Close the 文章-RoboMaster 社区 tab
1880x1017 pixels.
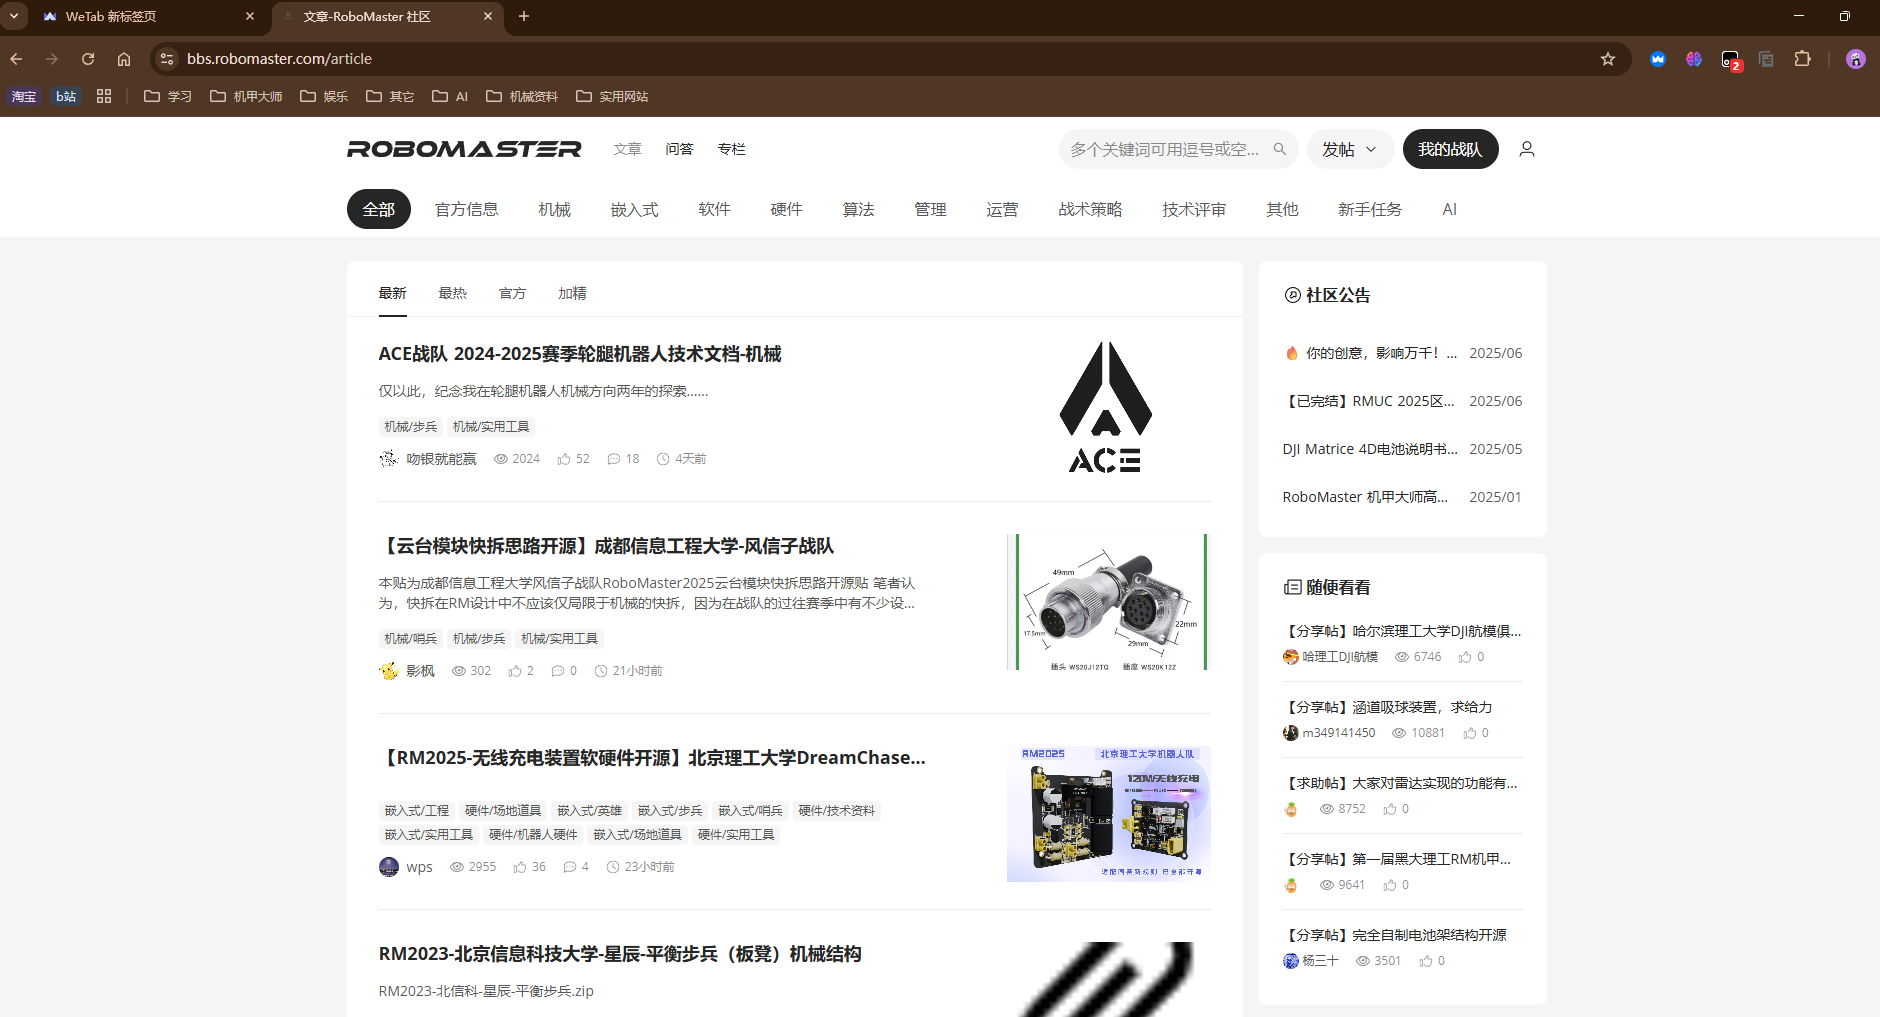488,16
